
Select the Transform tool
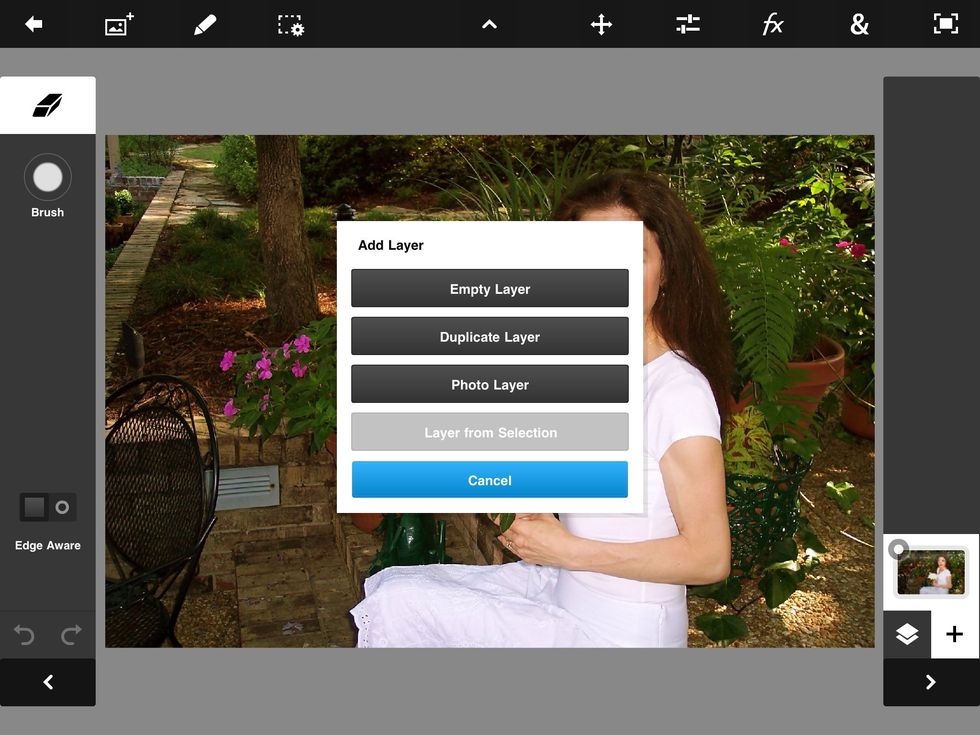[600, 24]
